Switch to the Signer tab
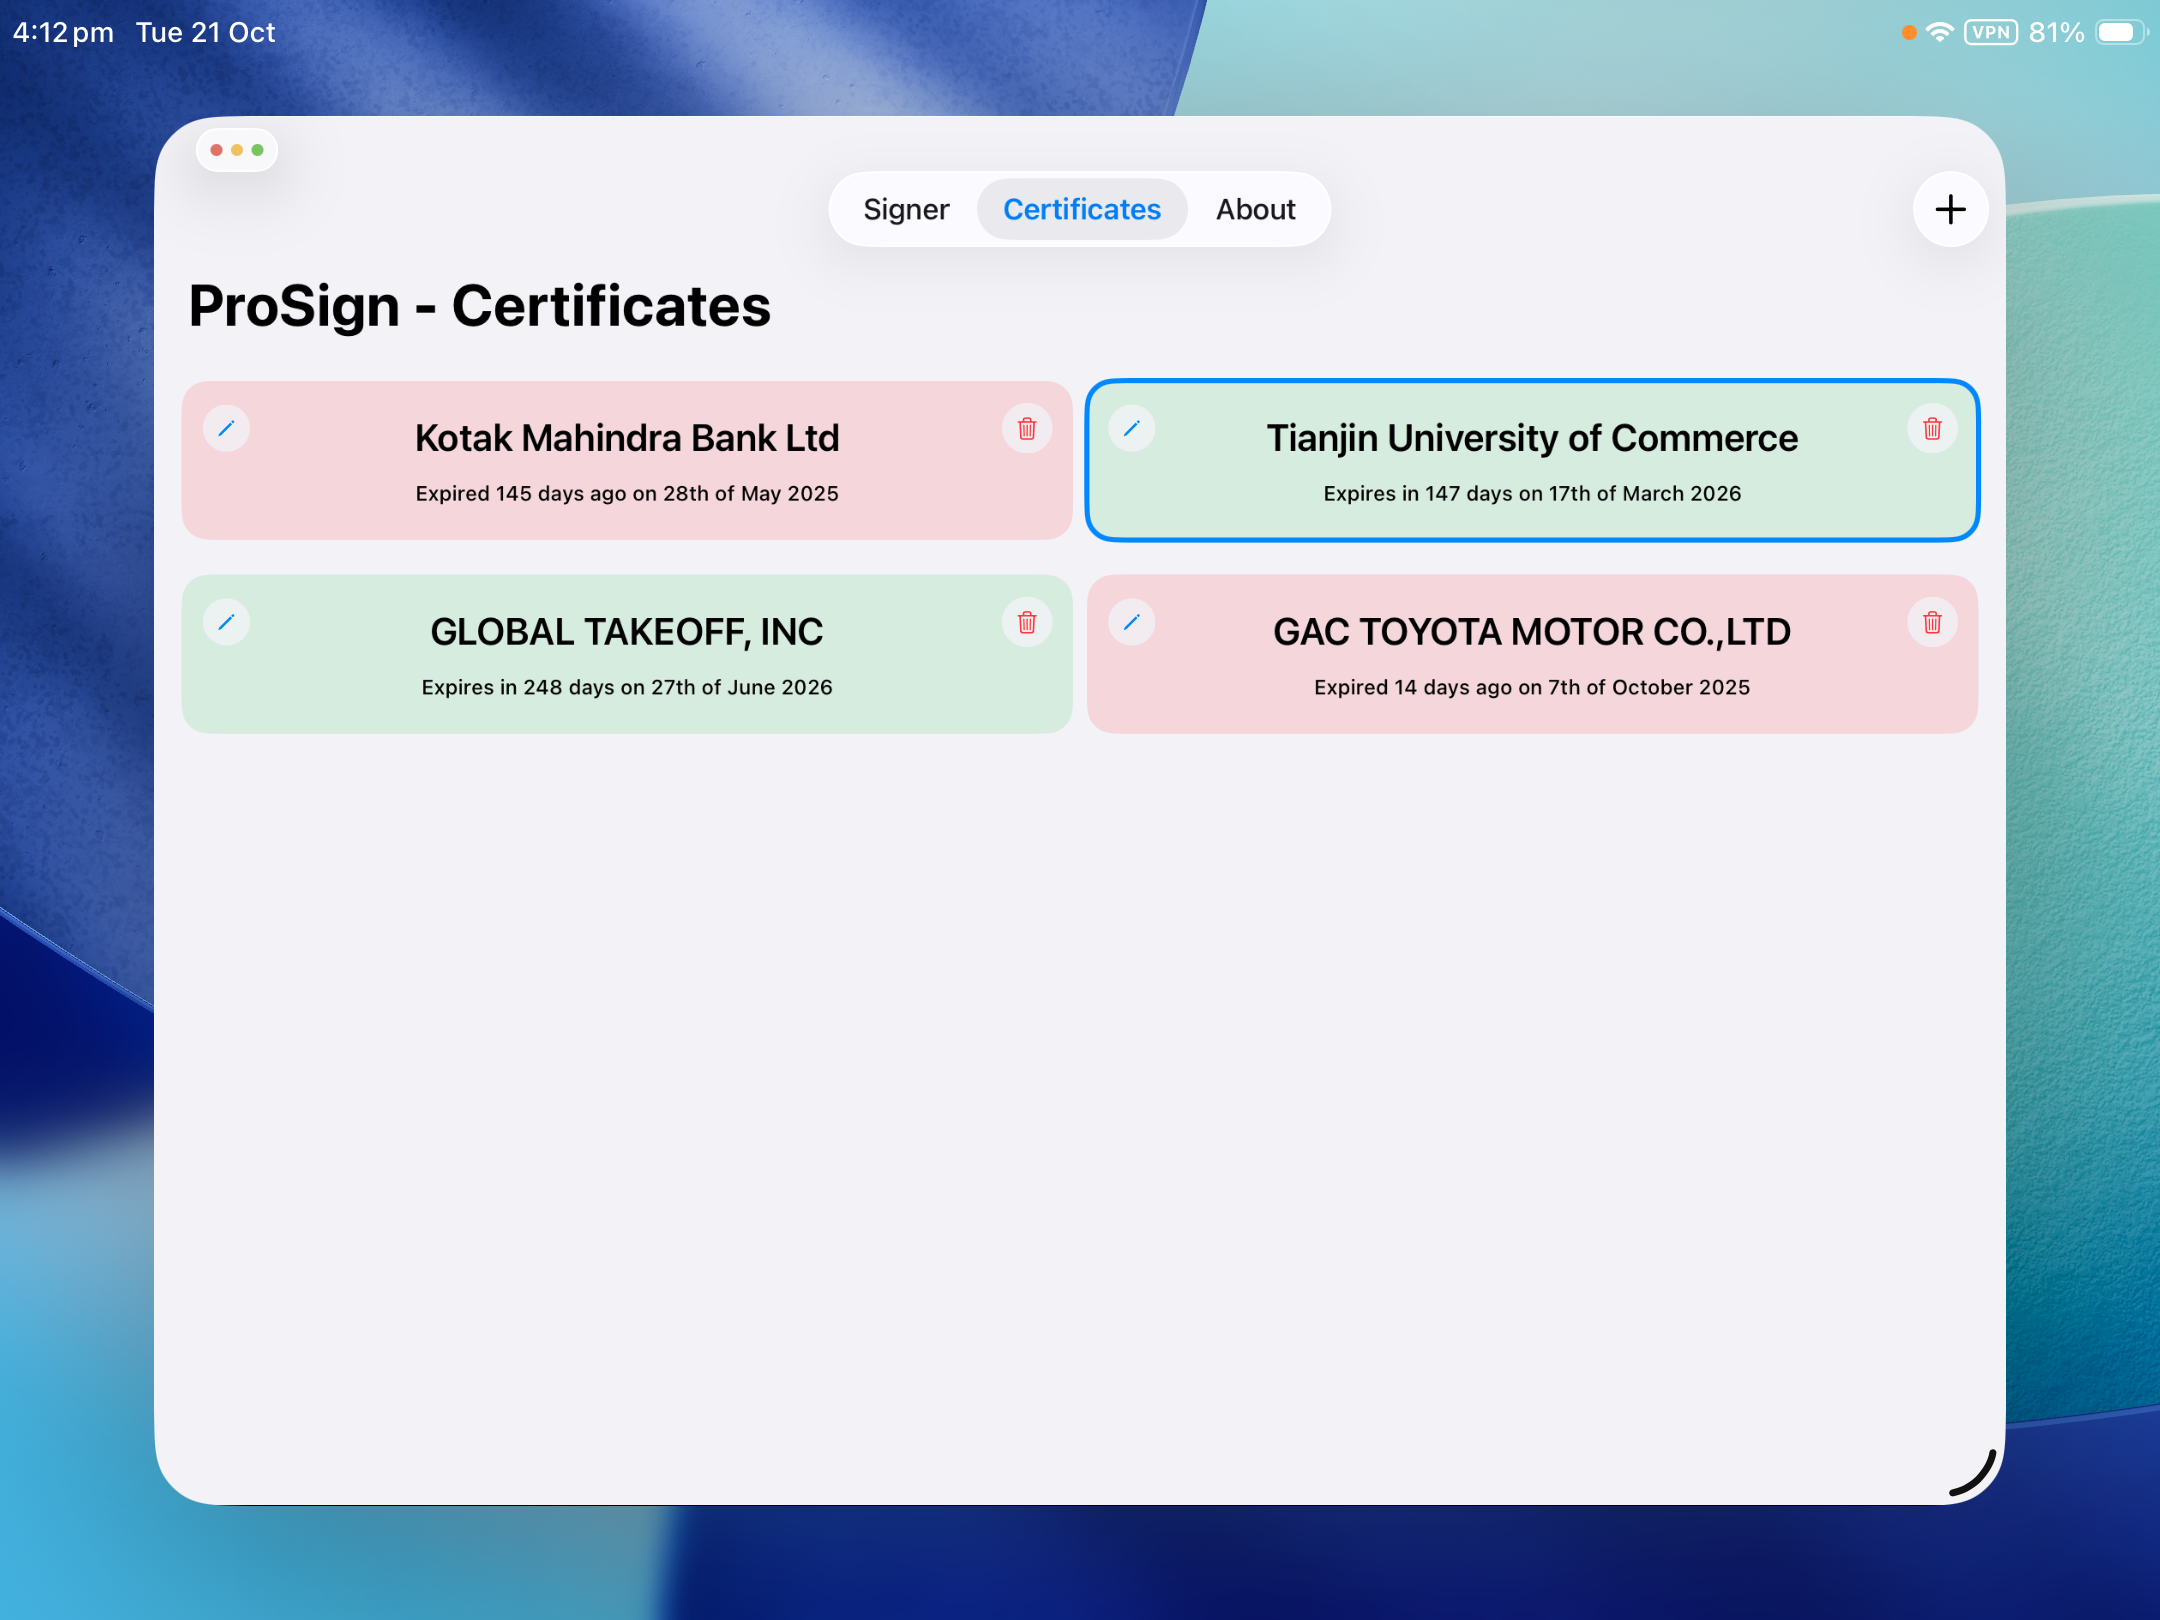This screenshot has width=2160, height=1620. pyautogui.click(x=906, y=209)
